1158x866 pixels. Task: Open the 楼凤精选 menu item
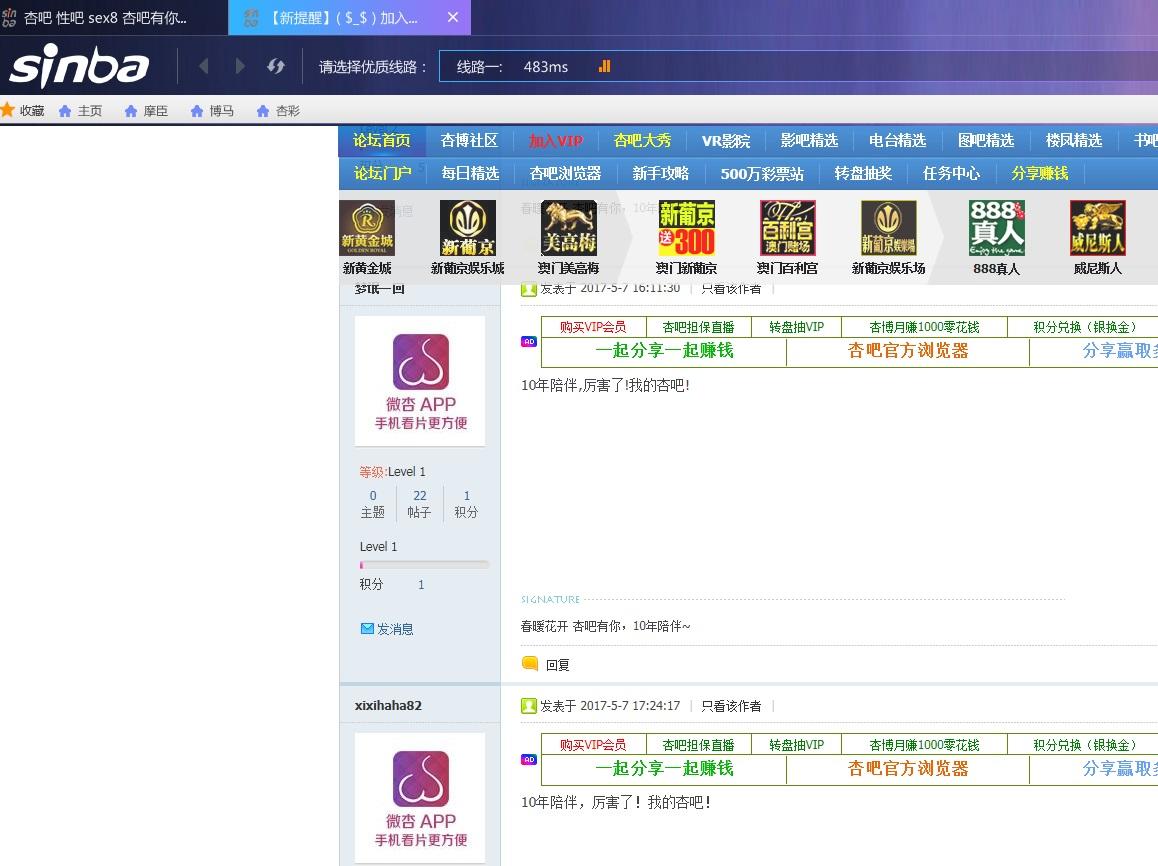coord(1074,140)
